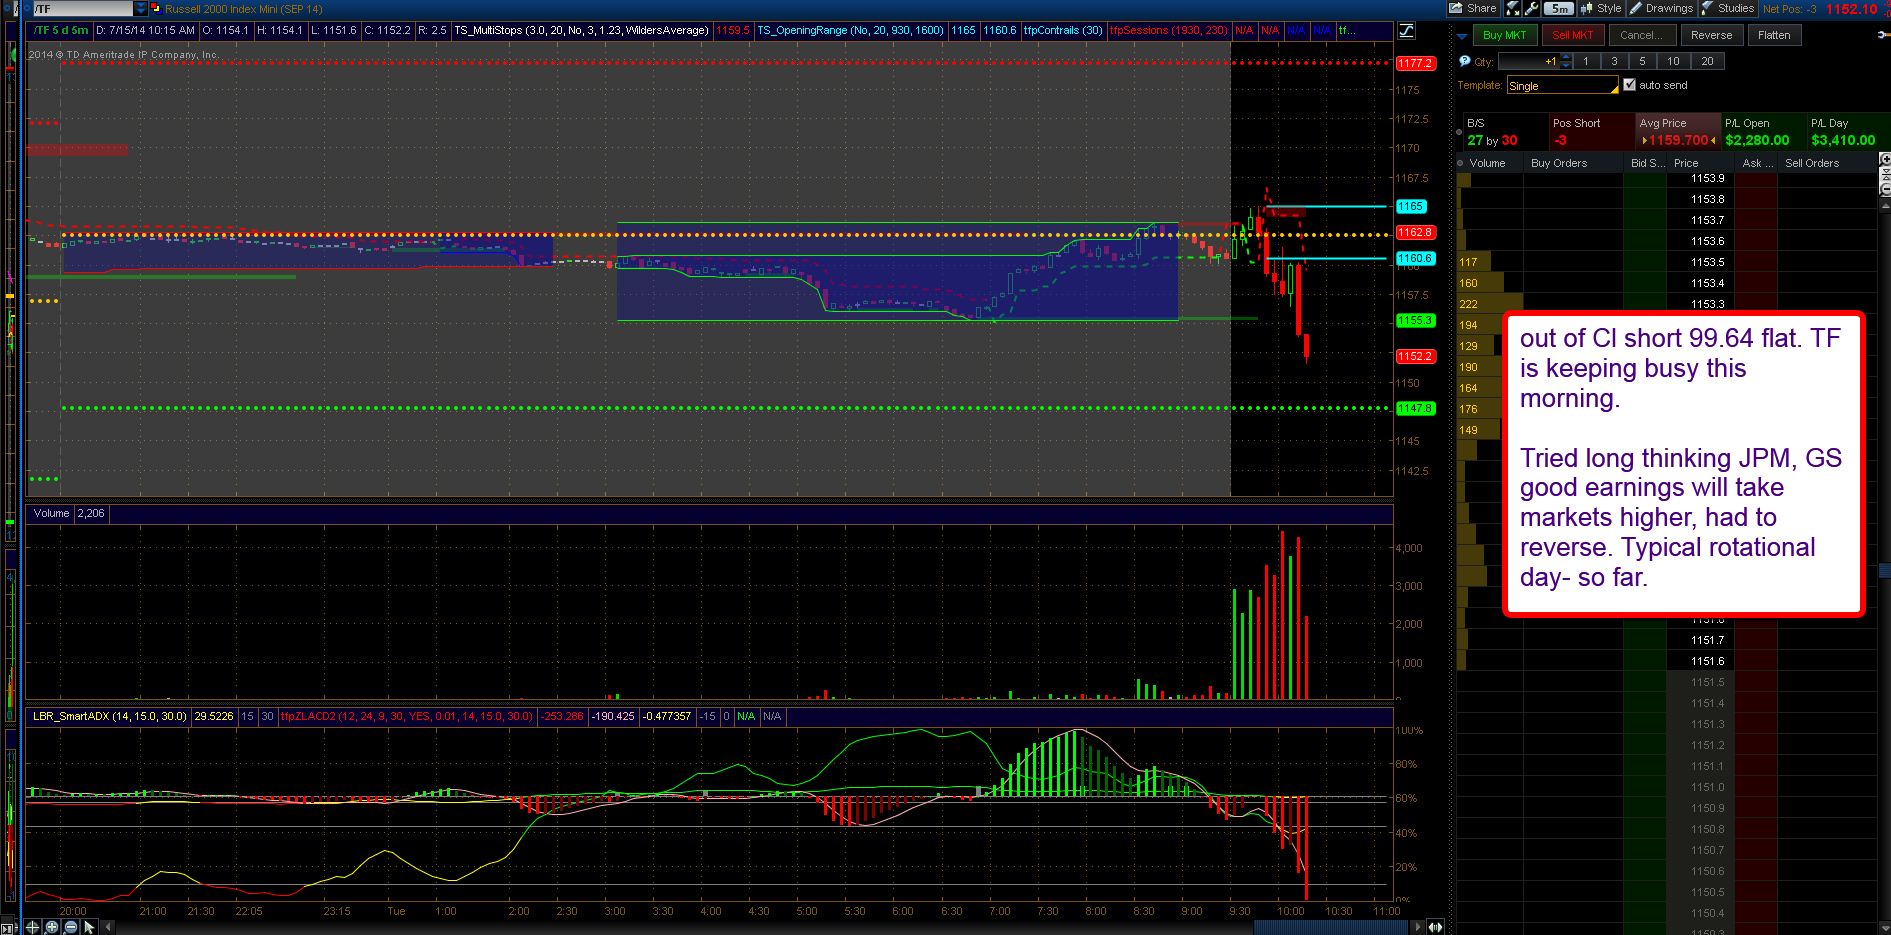The height and width of the screenshot is (935, 1891).
Task: Click the 1147.8 green price bubble
Action: [1415, 408]
